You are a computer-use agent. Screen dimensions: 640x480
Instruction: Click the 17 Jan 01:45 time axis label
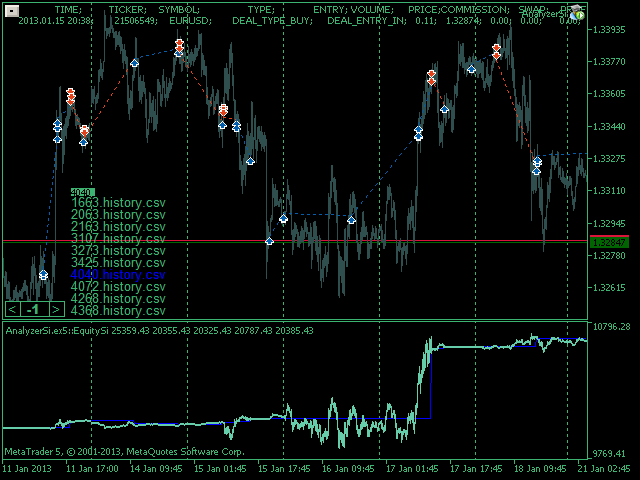click(x=415, y=469)
